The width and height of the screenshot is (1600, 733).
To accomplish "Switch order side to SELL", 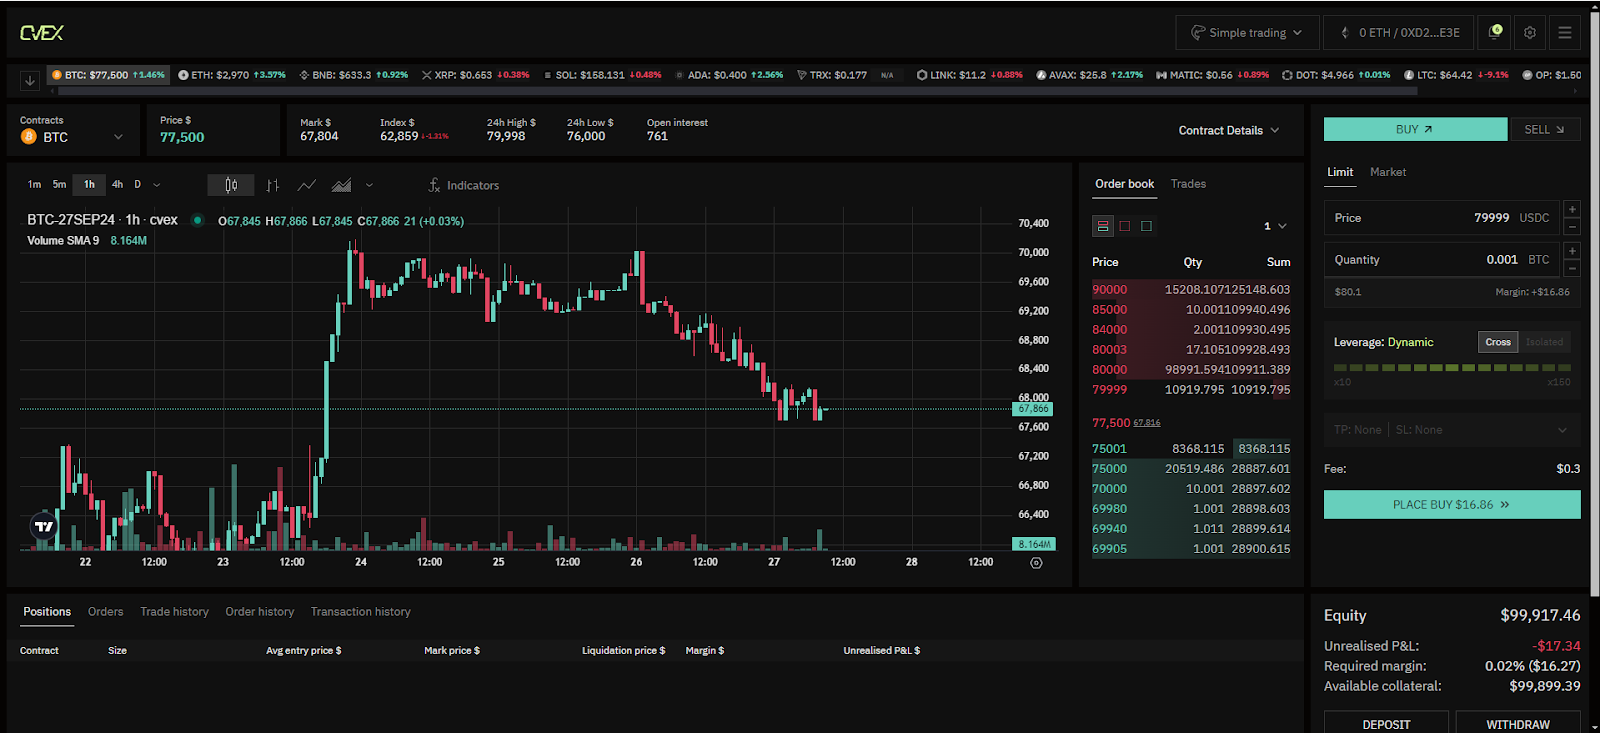I will [x=1544, y=129].
